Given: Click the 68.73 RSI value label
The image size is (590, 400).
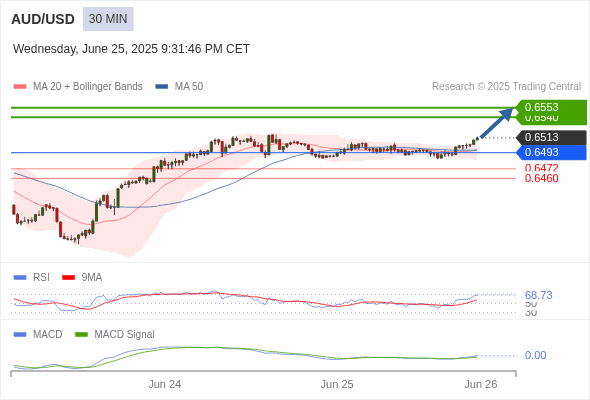Looking at the screenshot, I should (x=538, y=295).
